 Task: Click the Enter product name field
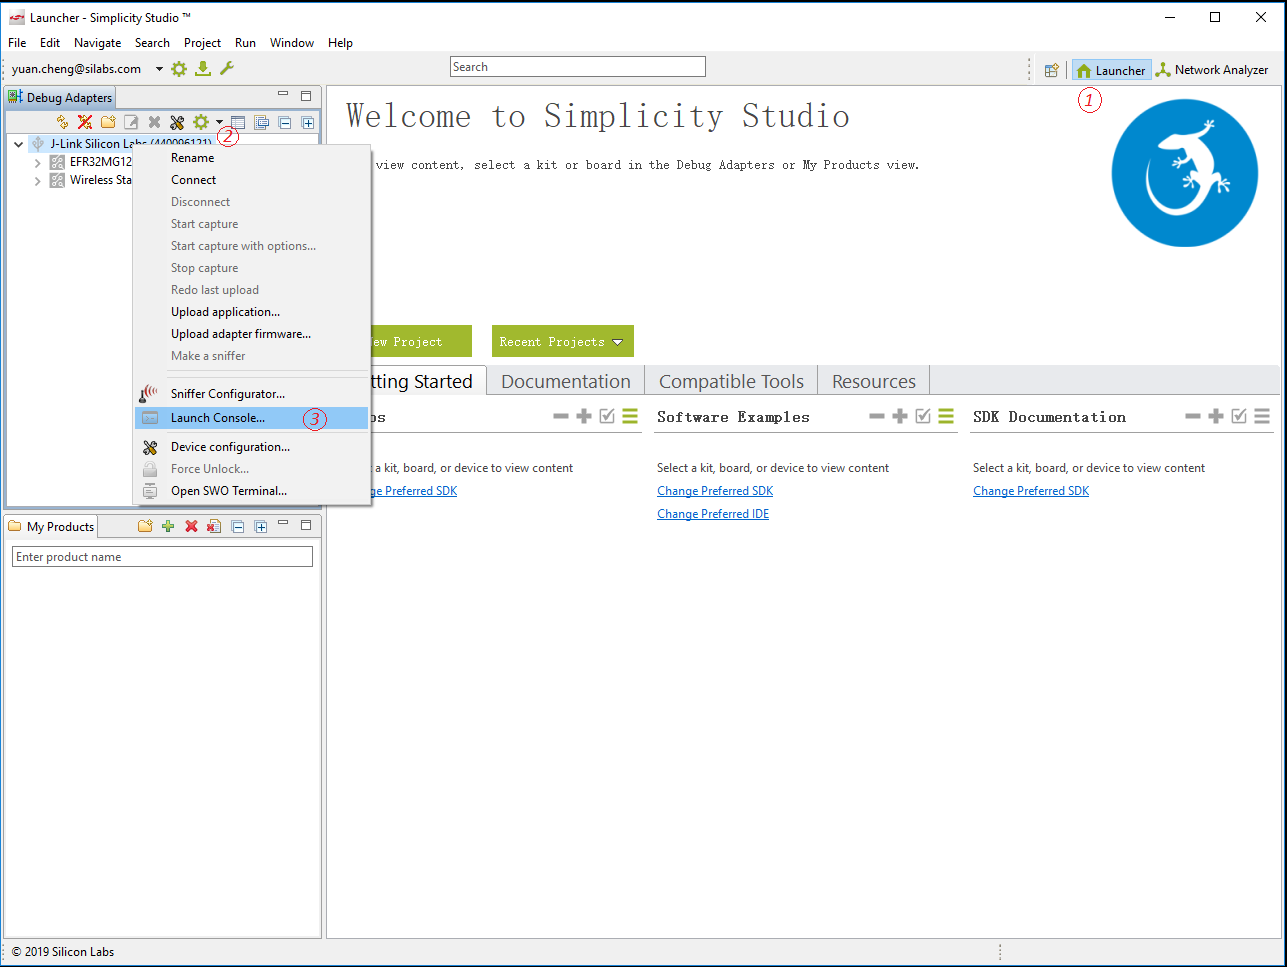pyautogui.click(x=162, y=557)
